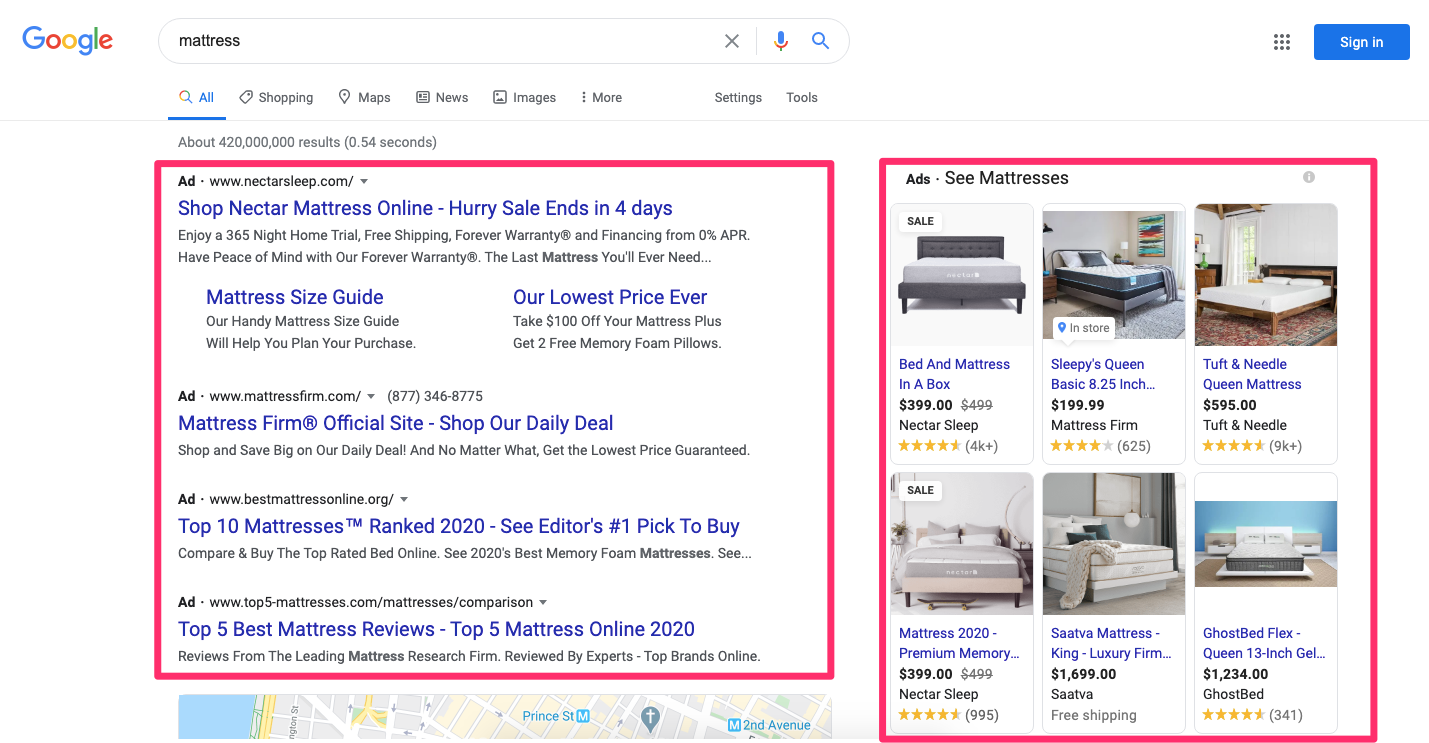1429x743 pixels.
Task: Click the (341) star rating for GhostBed
Action: tap(1253, 715)
